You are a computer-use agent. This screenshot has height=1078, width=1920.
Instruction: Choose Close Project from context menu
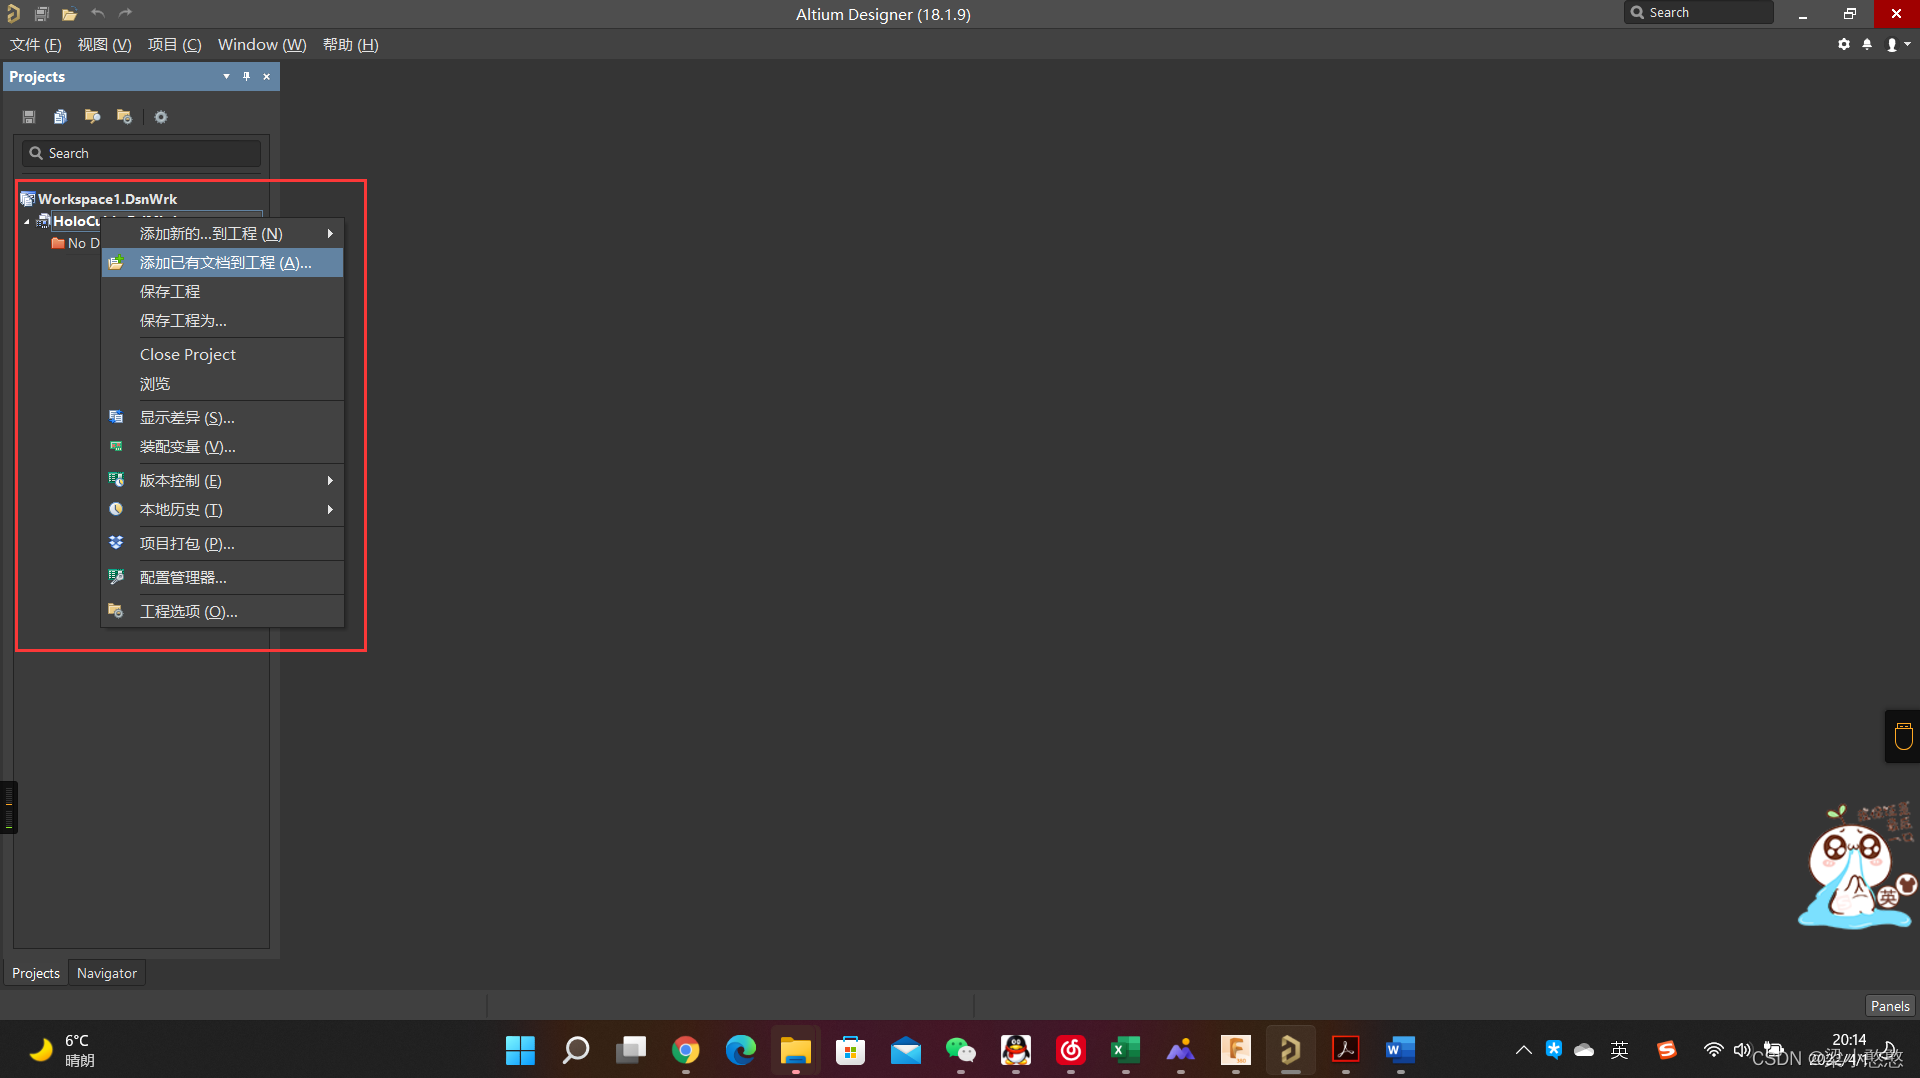click(188, 354)
